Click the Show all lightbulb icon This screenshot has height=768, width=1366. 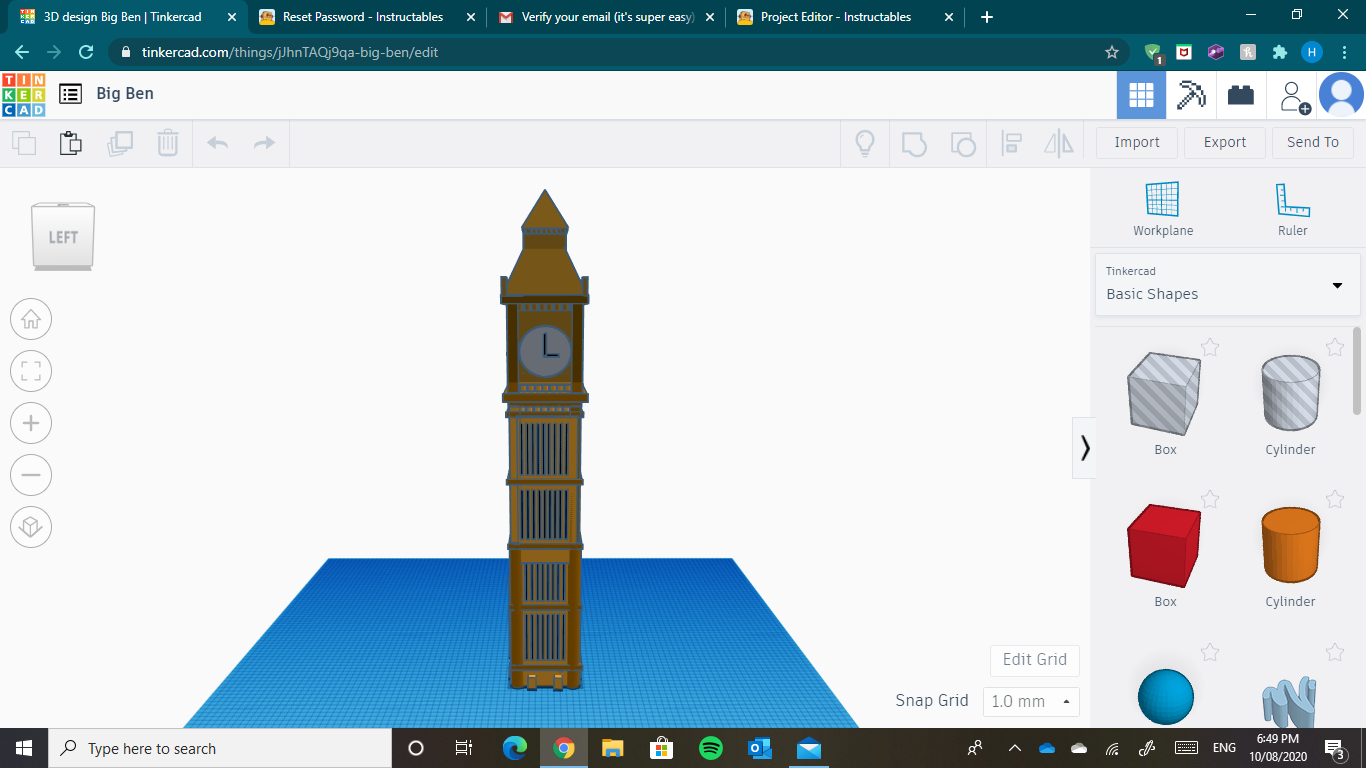click(865, 143)
